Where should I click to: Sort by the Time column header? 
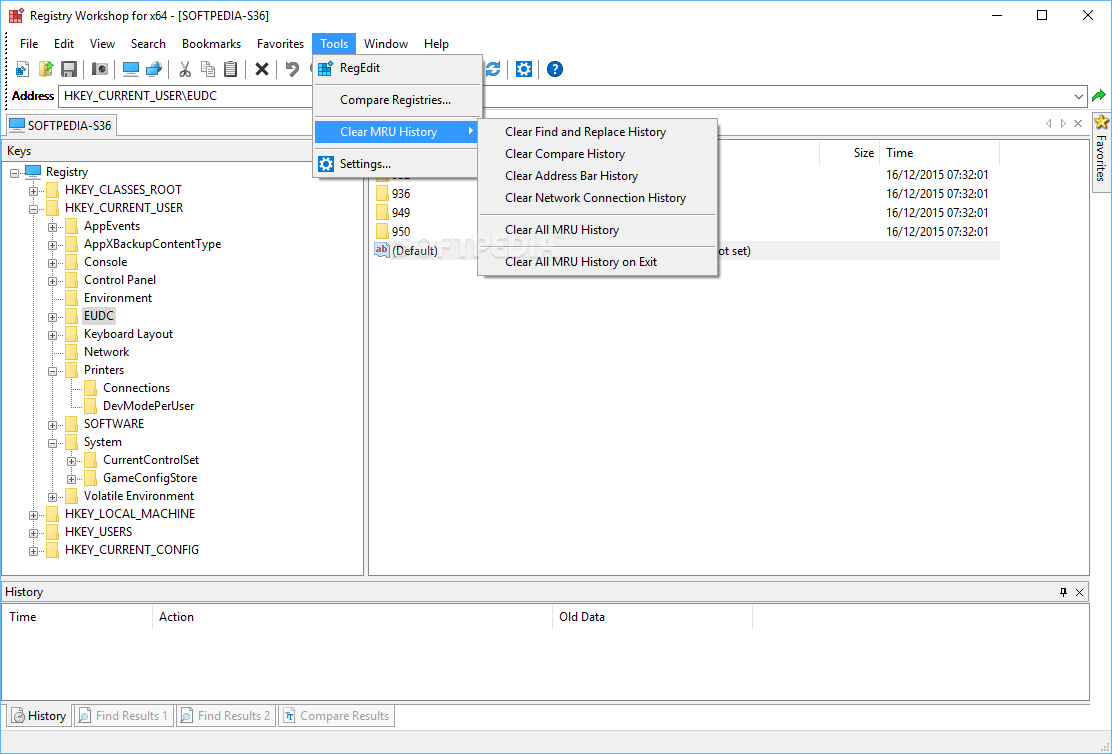pyautogui.click(x=939, y=153)
